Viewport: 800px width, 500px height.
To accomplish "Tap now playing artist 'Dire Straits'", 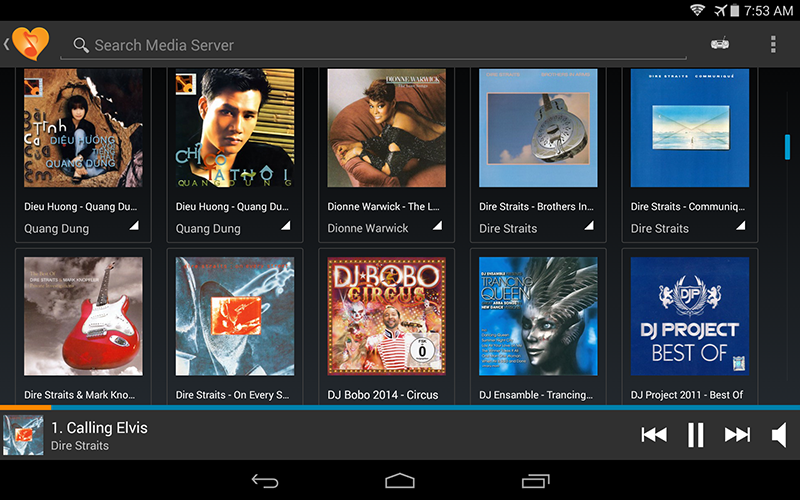I will [80, 445].
